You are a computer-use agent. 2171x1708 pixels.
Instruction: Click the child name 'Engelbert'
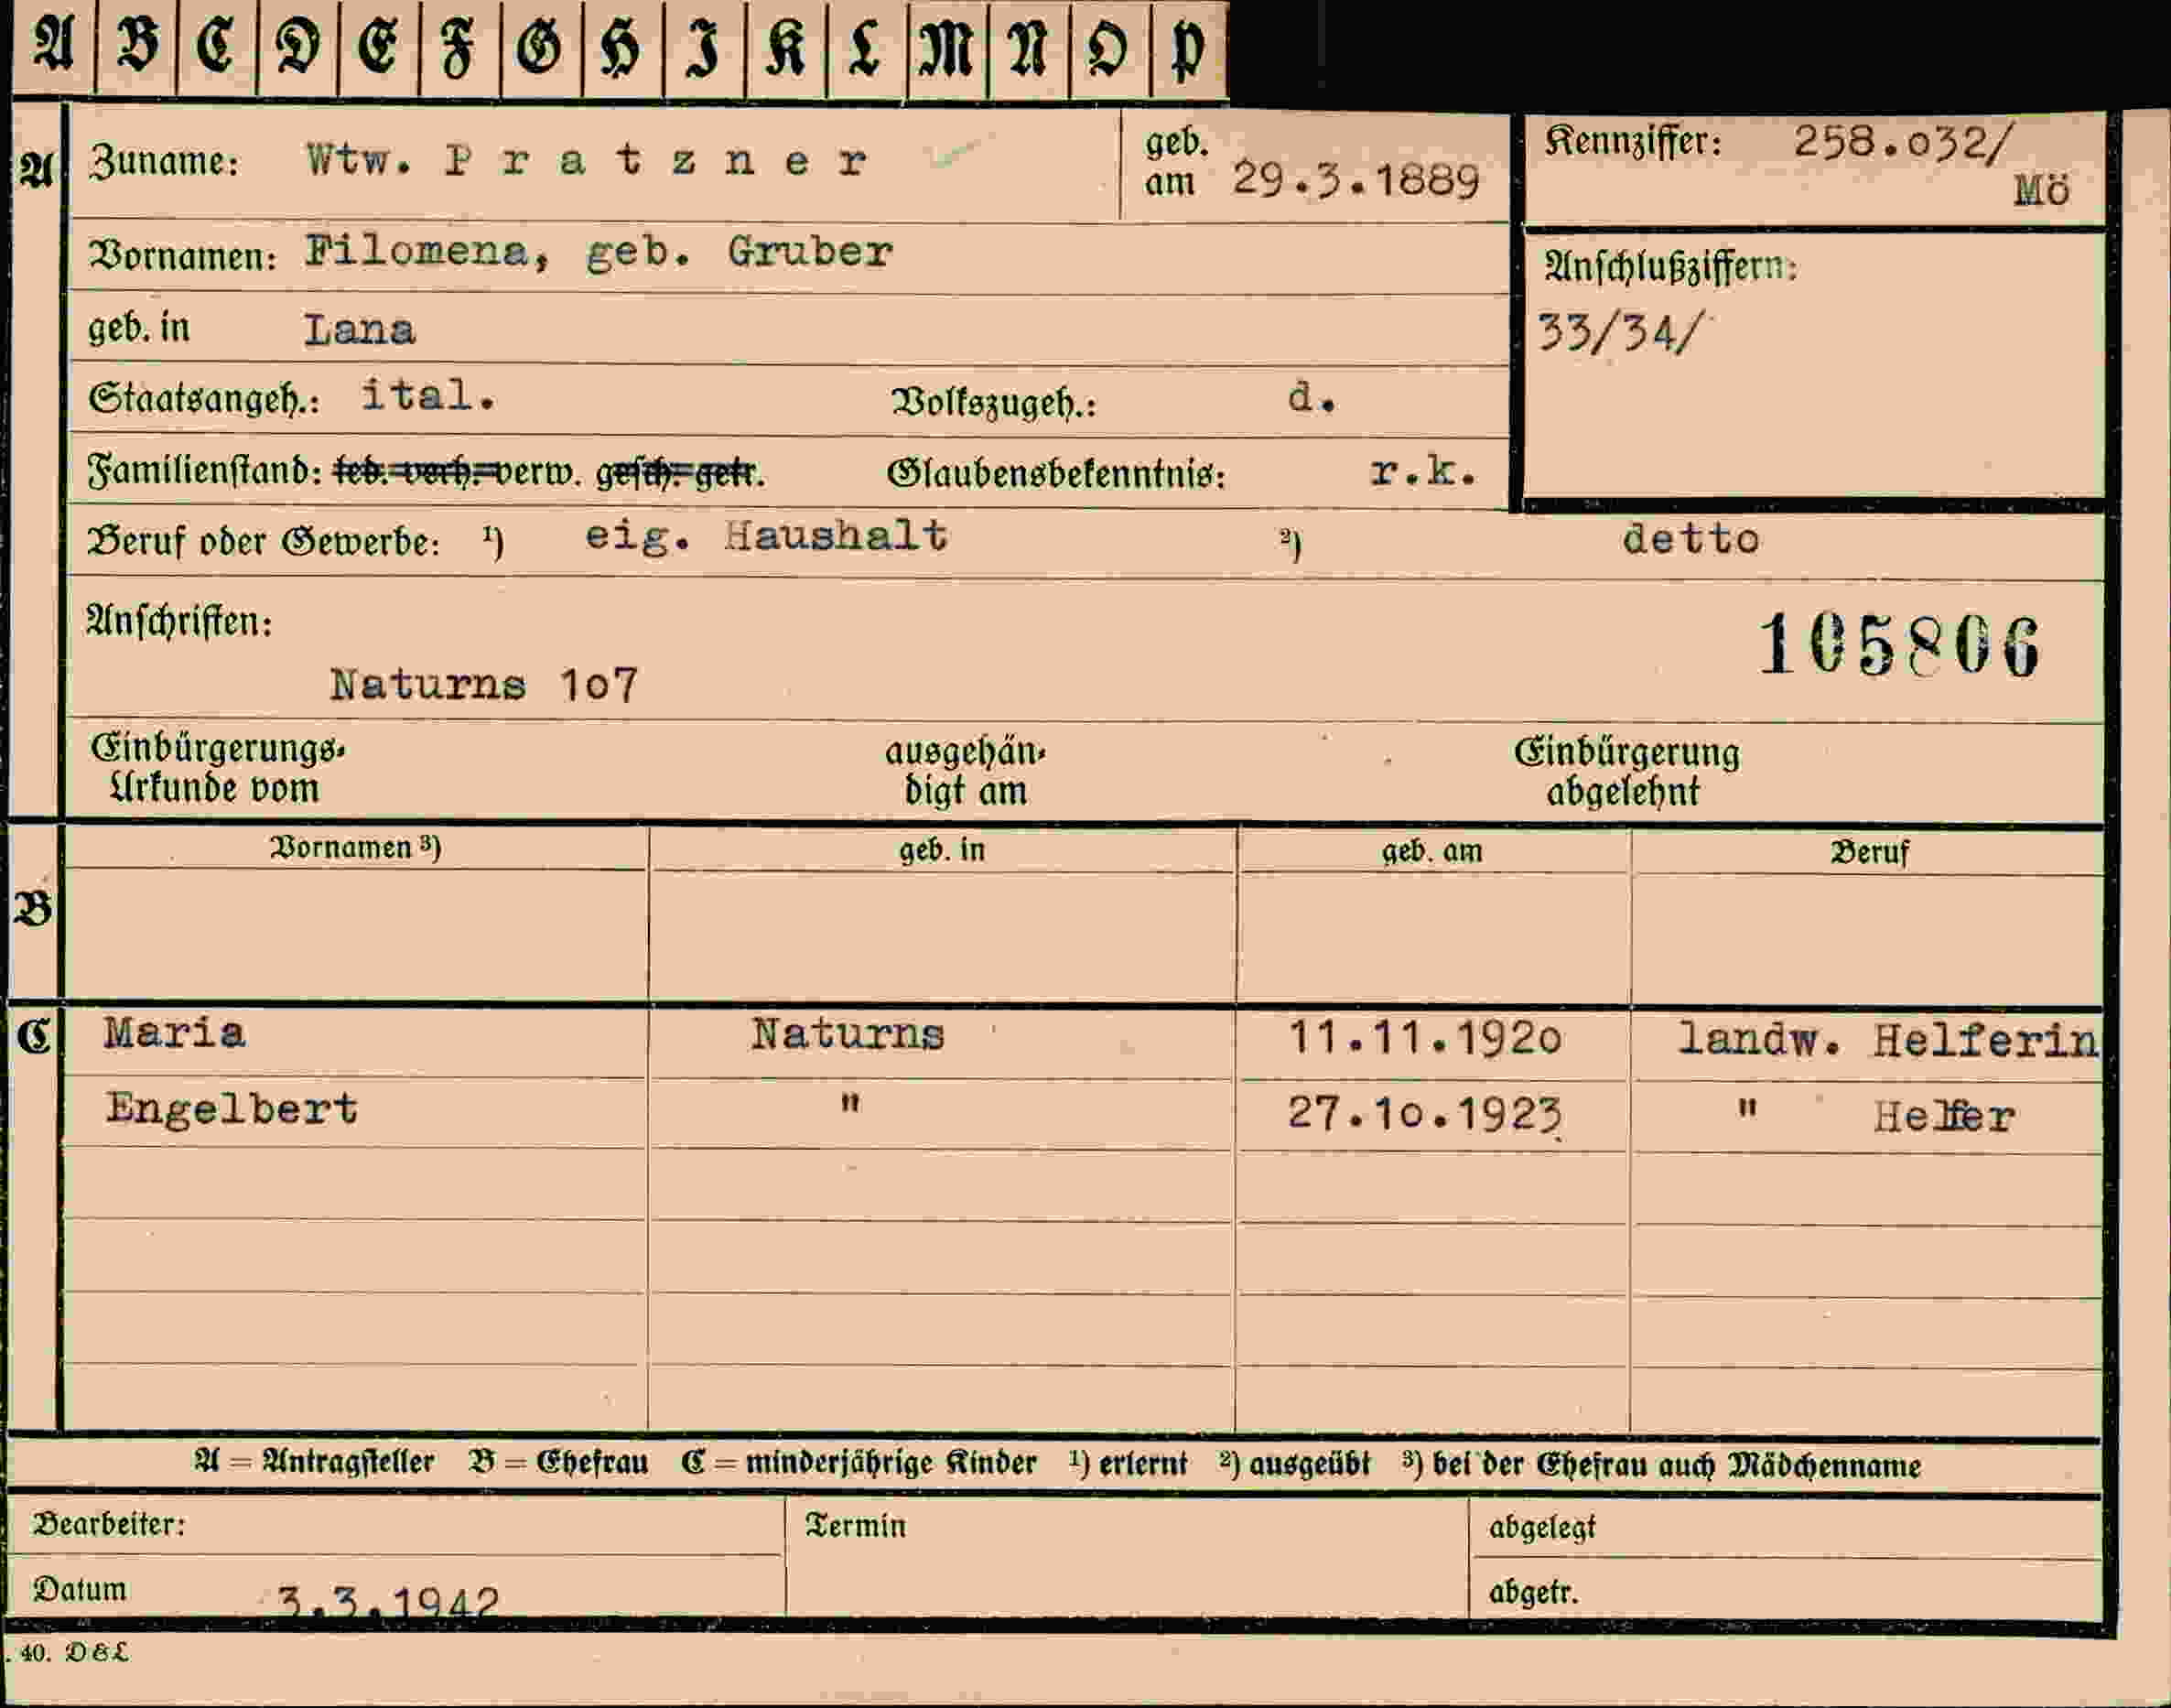(x=231, y=1110)
